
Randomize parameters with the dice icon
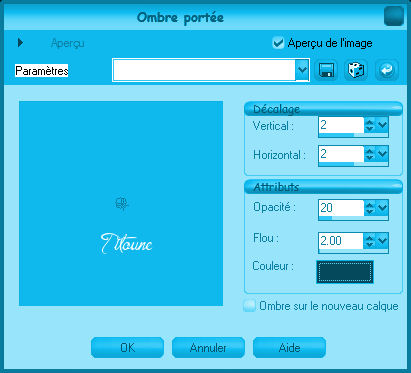click(x=356, y=70)
